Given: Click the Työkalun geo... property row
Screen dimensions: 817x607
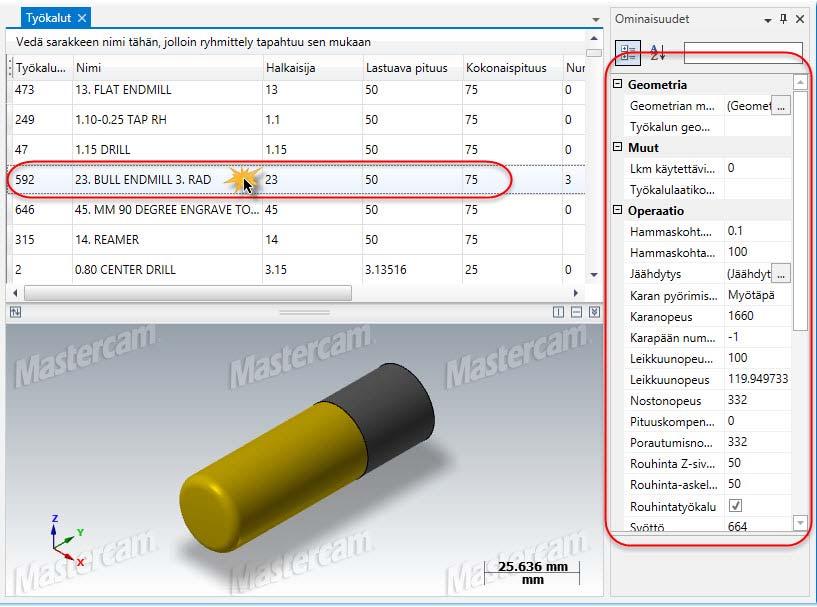Looking at the screenshot, I should click(708, 127).
